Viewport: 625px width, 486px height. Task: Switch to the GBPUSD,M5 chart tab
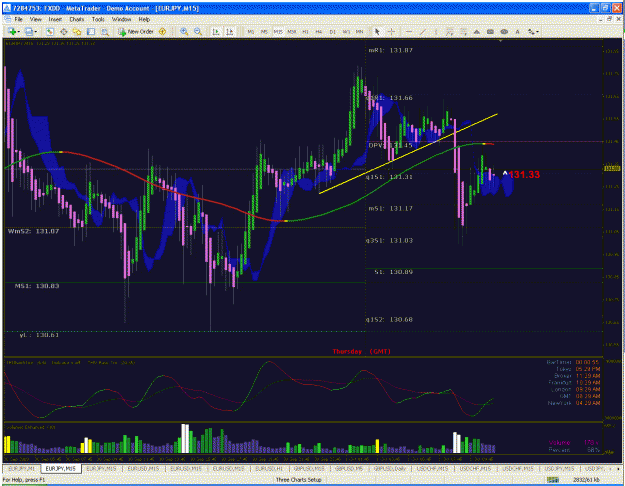point(349,468)
